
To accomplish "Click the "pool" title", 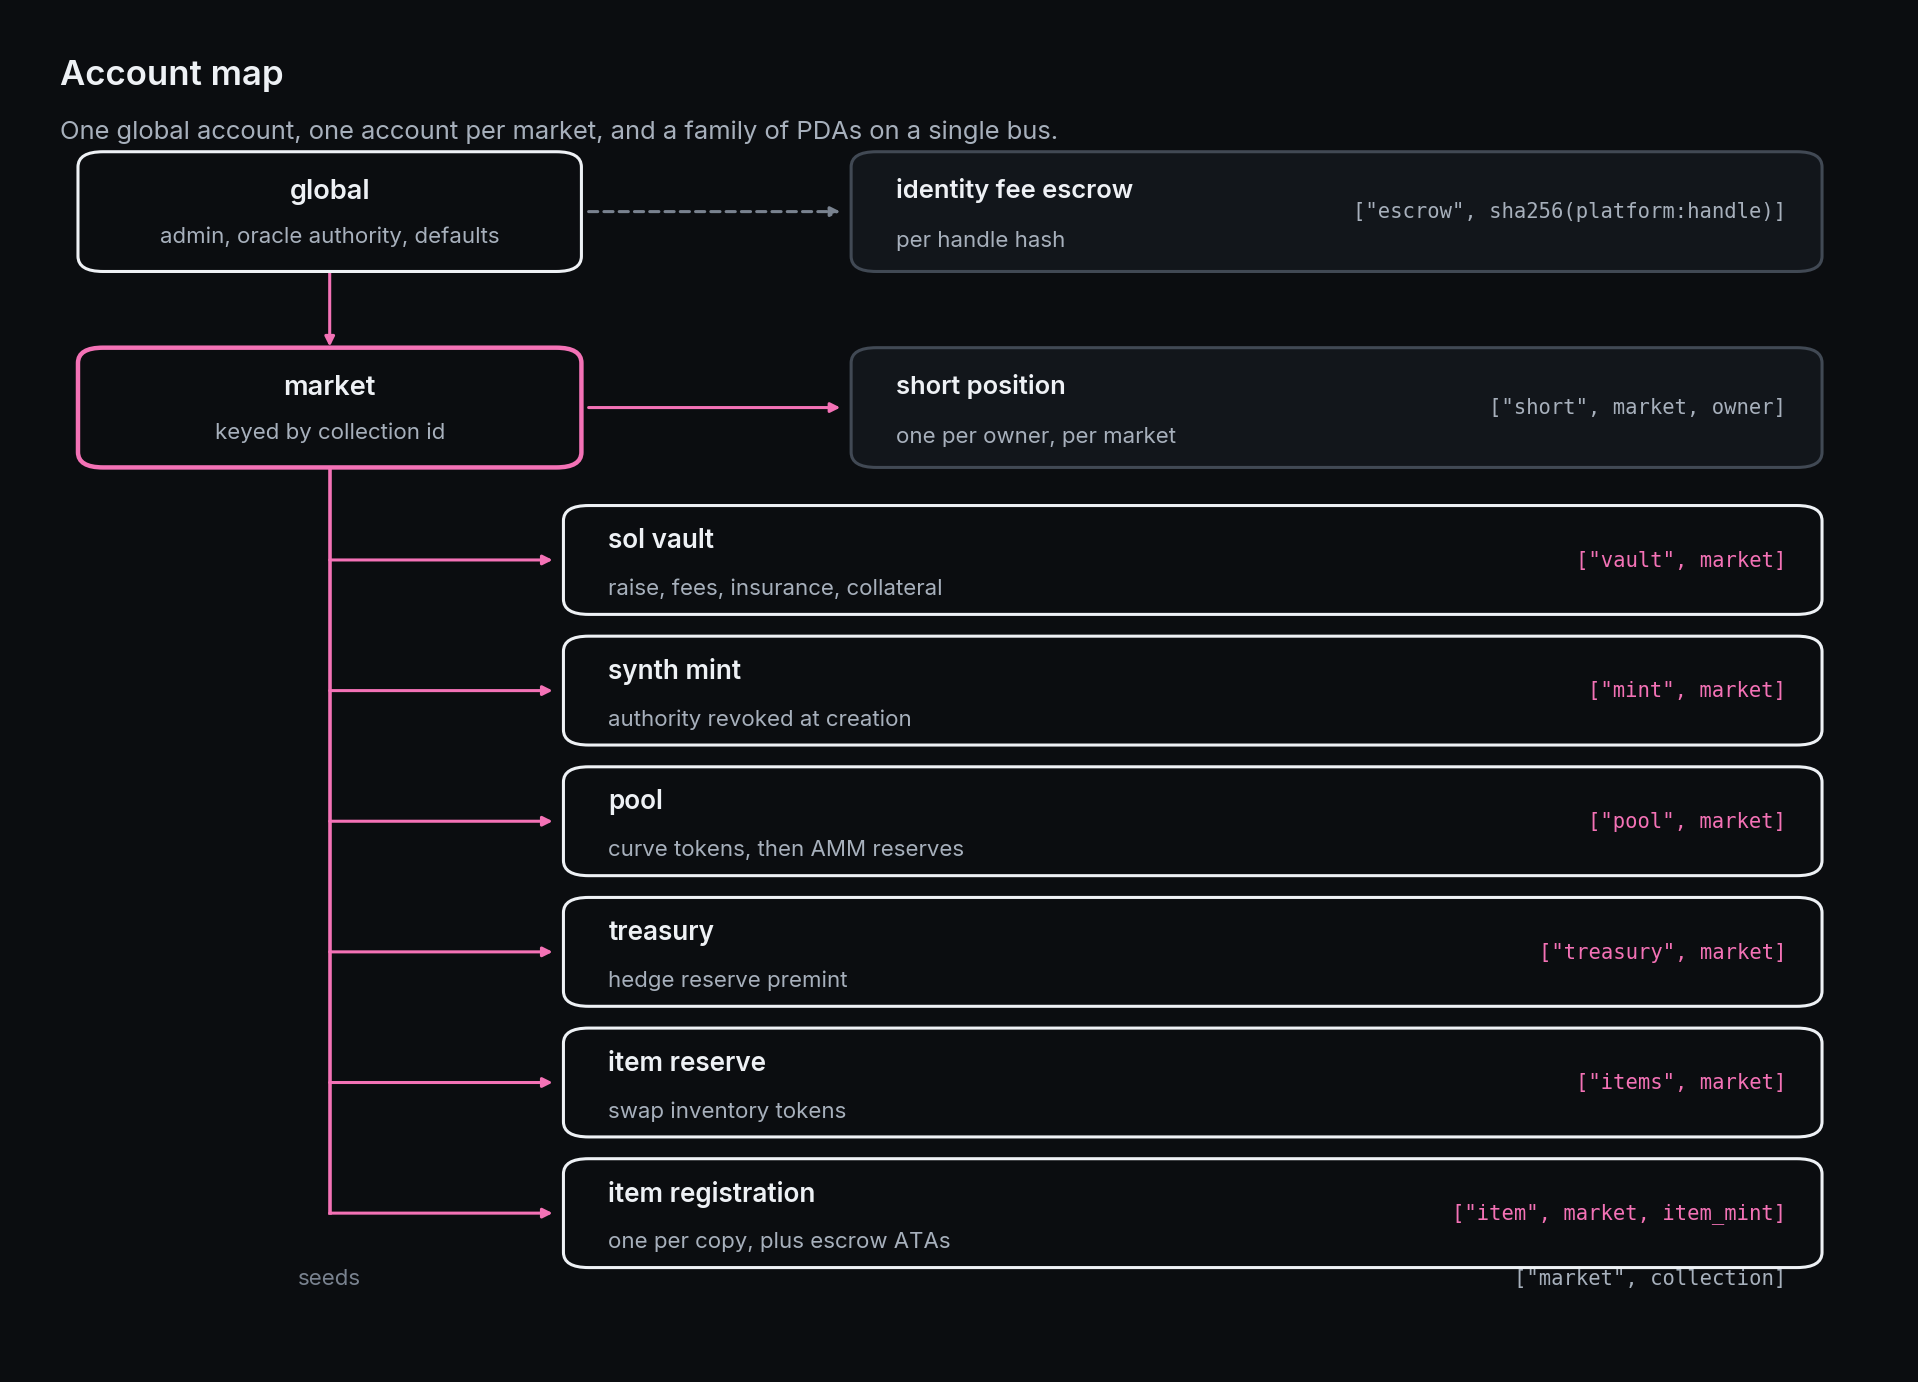I will (x=635, y=800).
